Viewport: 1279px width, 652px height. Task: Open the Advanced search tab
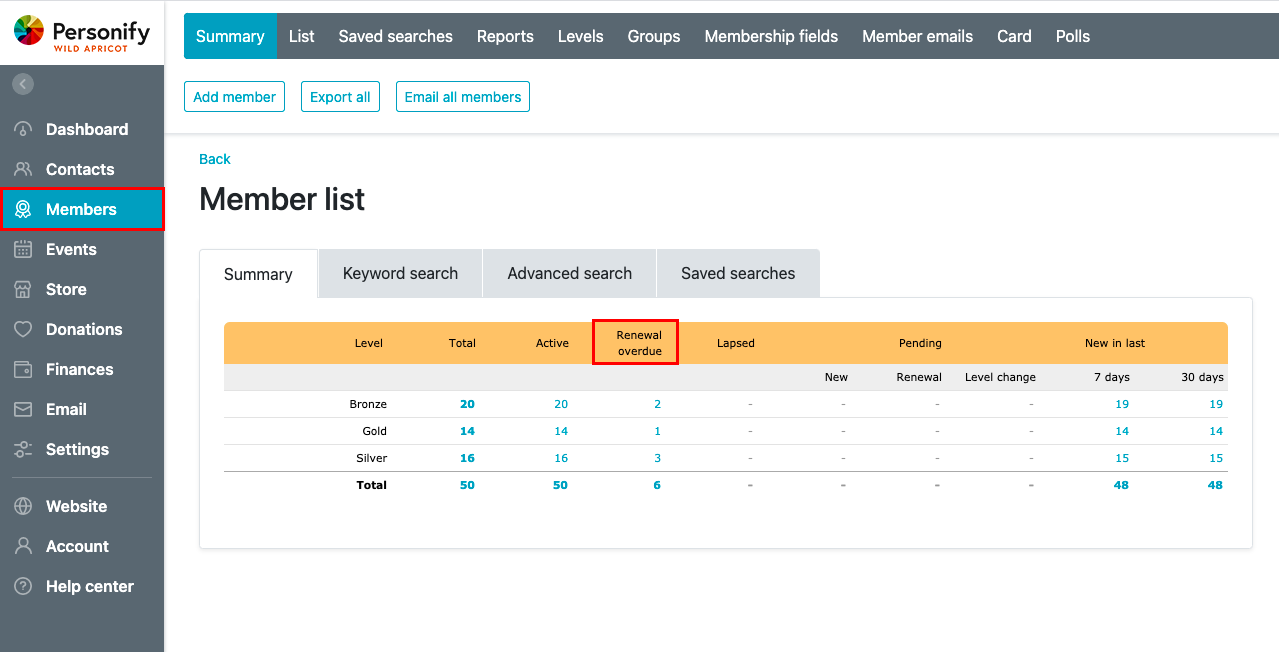point(568,273)
